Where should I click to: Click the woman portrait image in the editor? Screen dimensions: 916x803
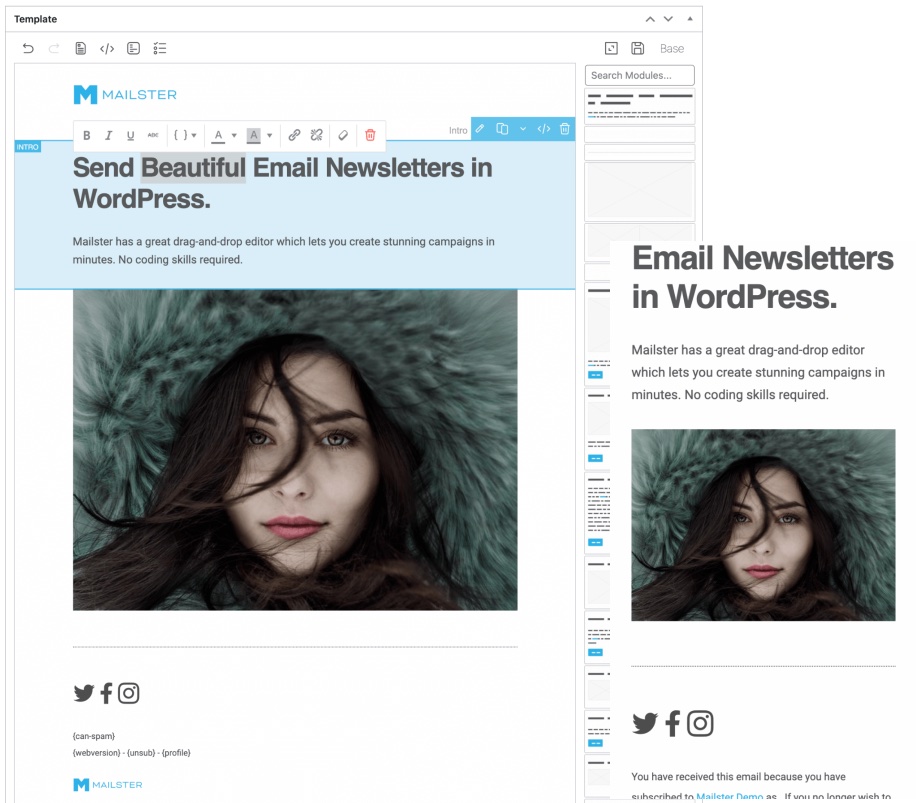pyautogui.click(x=295, y=450)
